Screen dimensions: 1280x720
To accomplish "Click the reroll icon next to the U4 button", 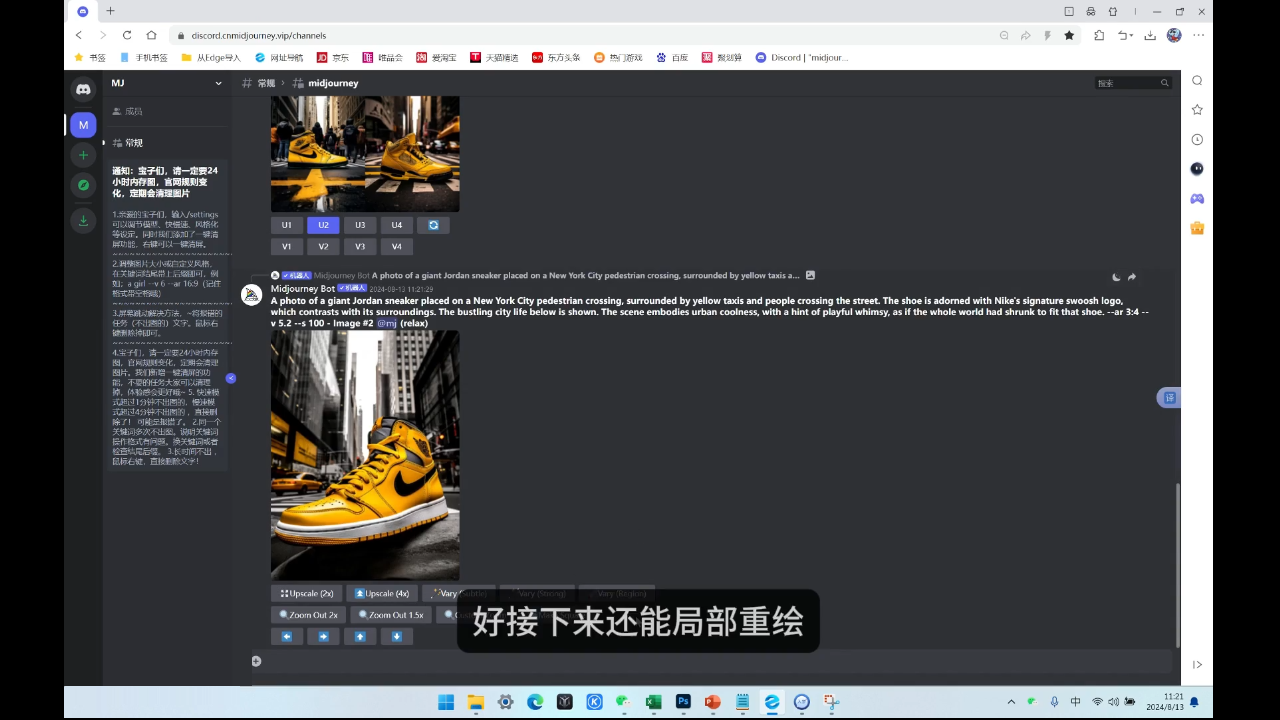I will point(433,225).
